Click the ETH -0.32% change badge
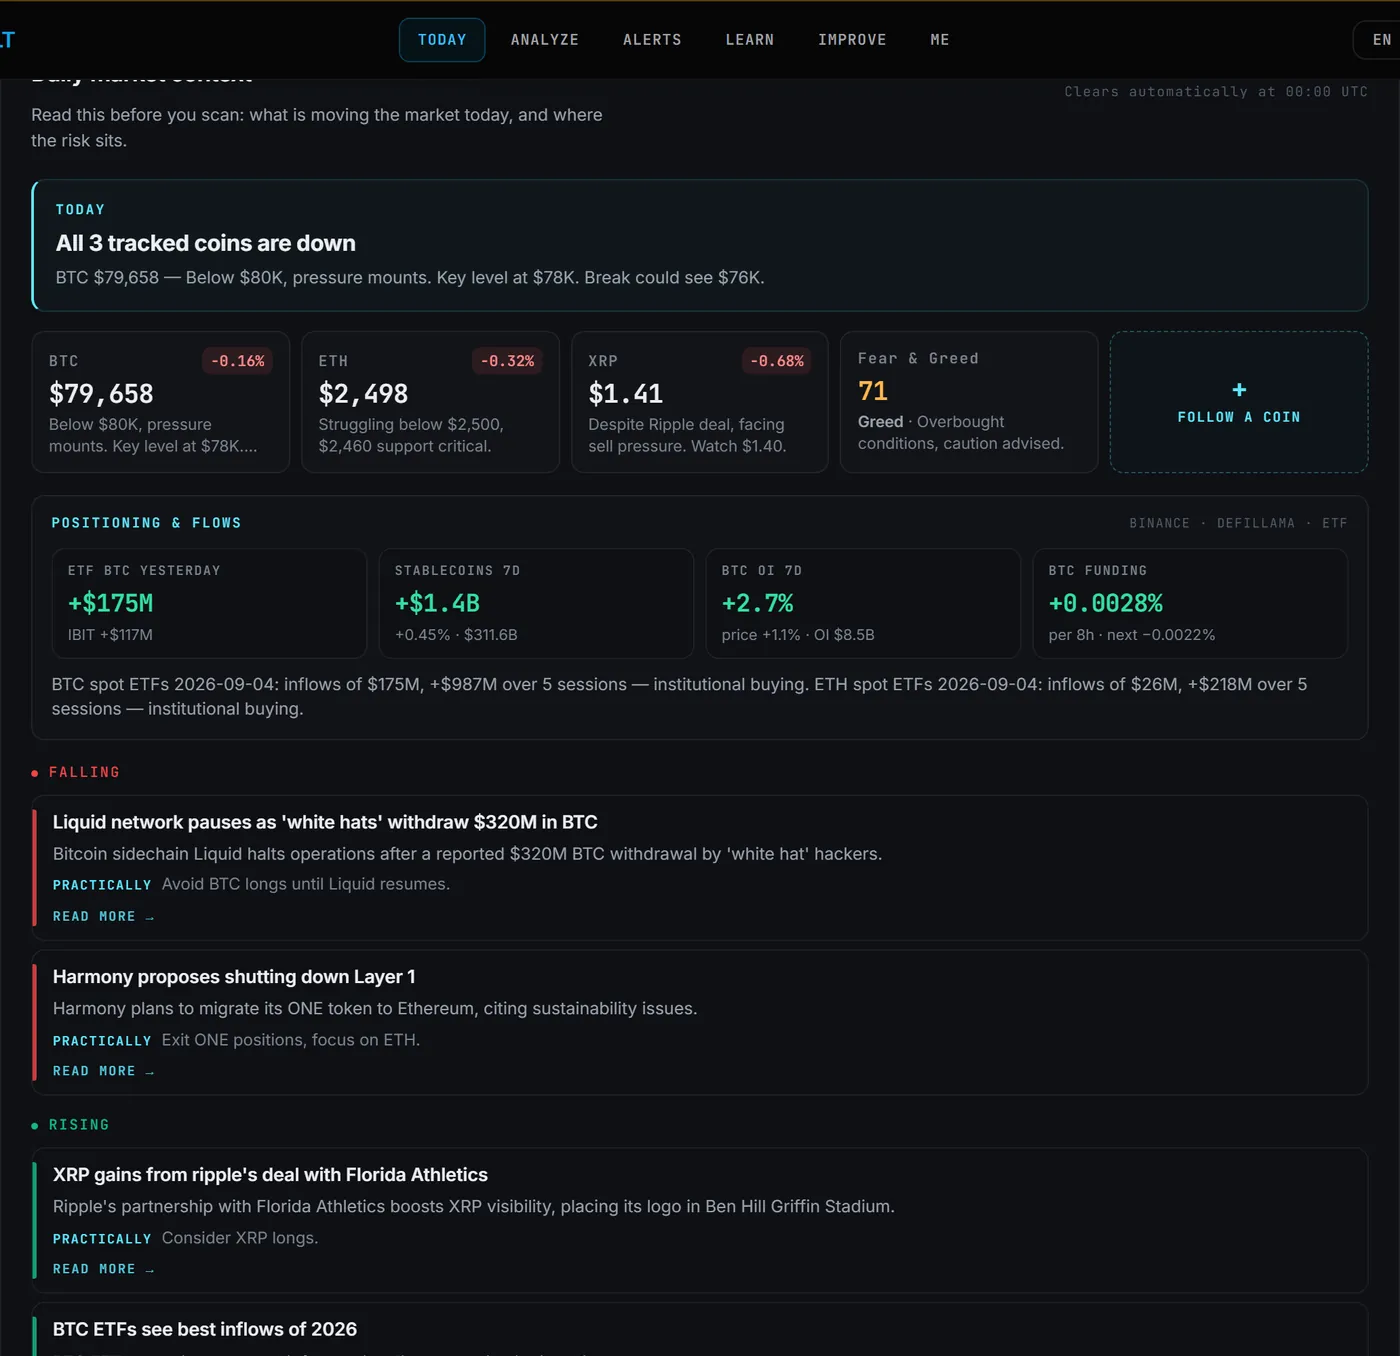The image size is (1400, 1356). pos(507,361)
